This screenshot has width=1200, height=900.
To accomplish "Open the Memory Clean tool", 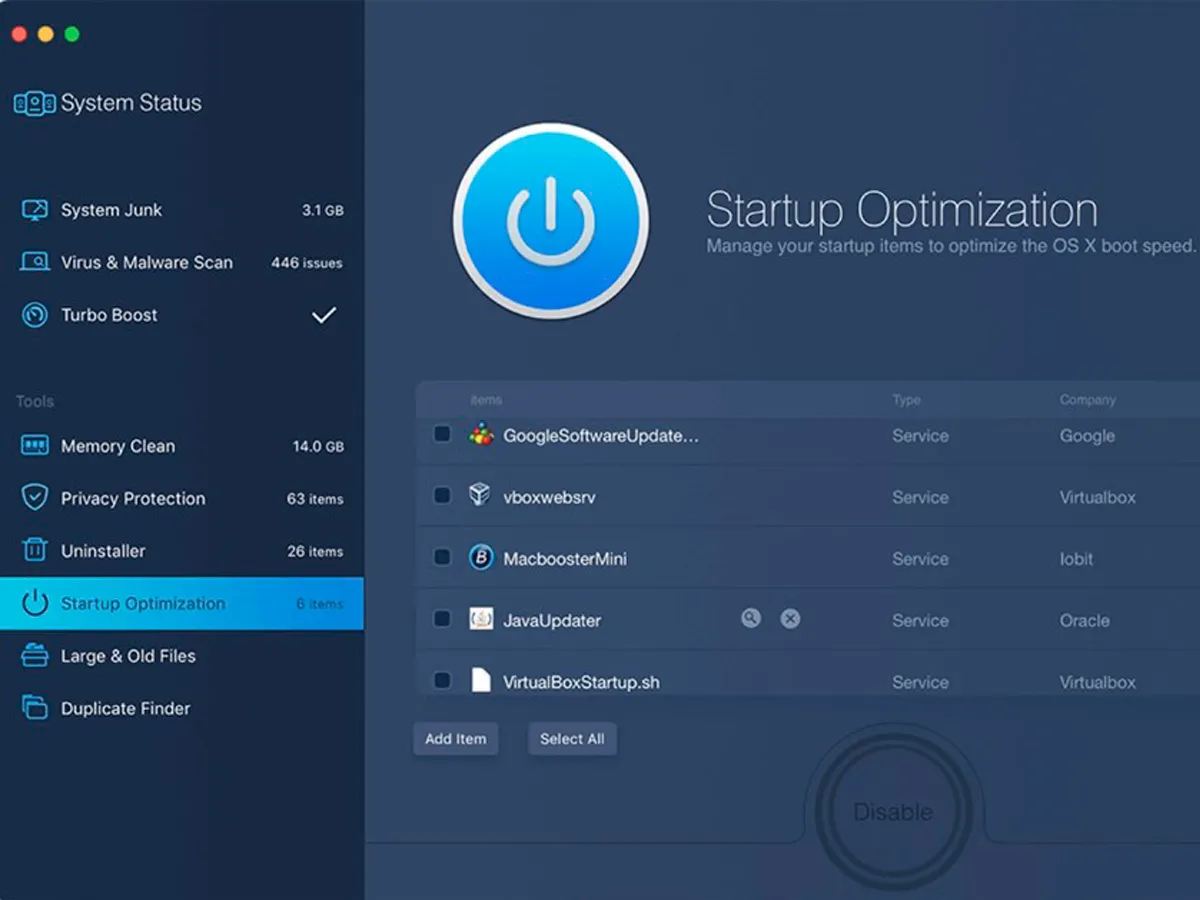I will click(x=182, y=446).
